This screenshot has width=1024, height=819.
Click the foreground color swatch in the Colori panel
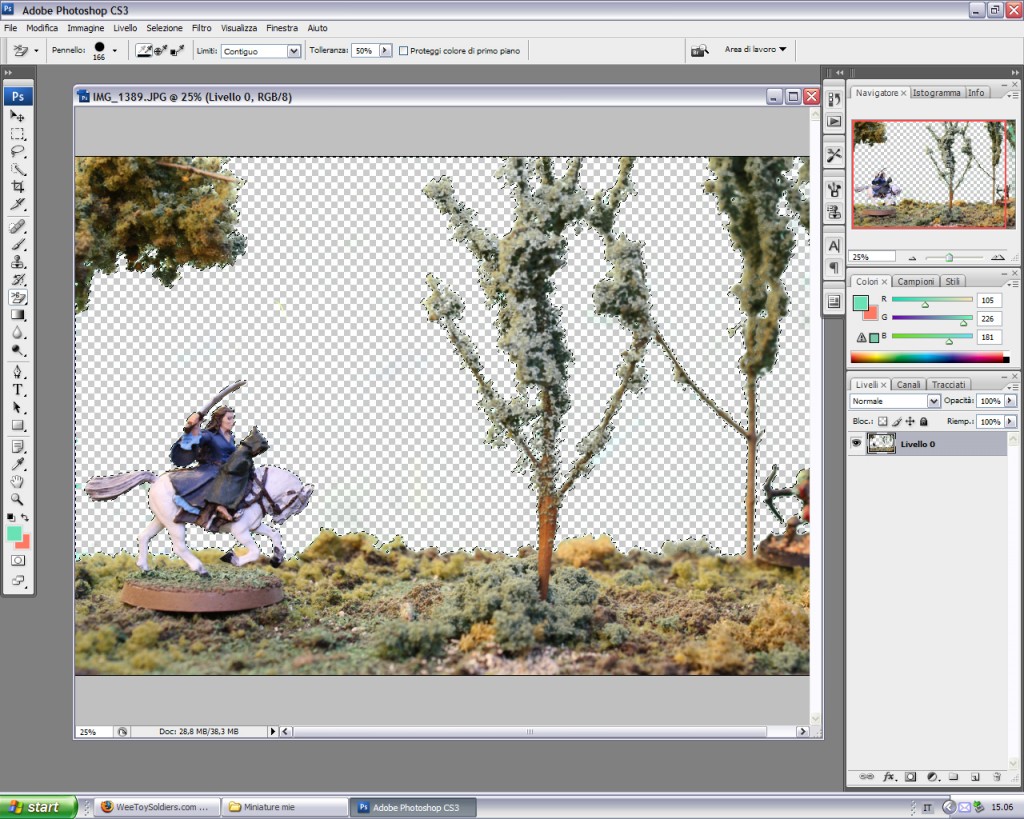coord(860,303)
